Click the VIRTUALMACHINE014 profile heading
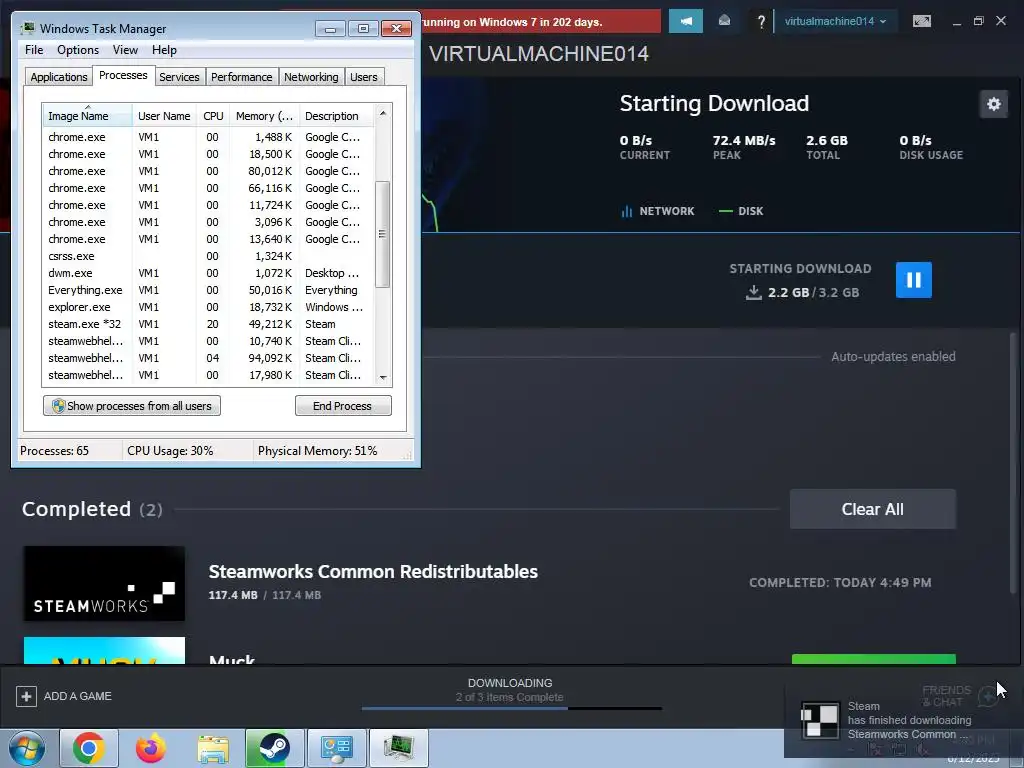This screenshot has width=1024, height=768. click(x=539, y=54)
